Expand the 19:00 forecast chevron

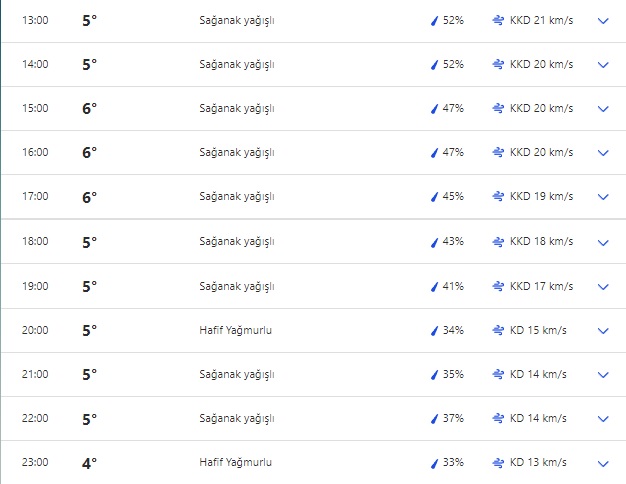coord(603,286)
